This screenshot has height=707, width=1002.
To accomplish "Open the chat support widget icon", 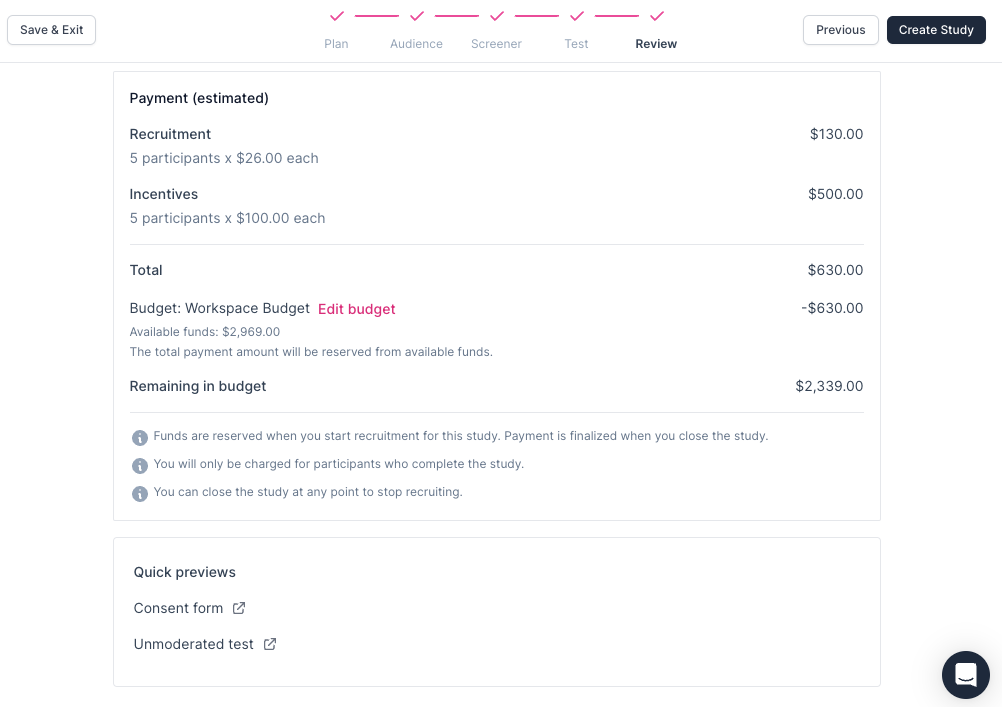I will 965,675.
